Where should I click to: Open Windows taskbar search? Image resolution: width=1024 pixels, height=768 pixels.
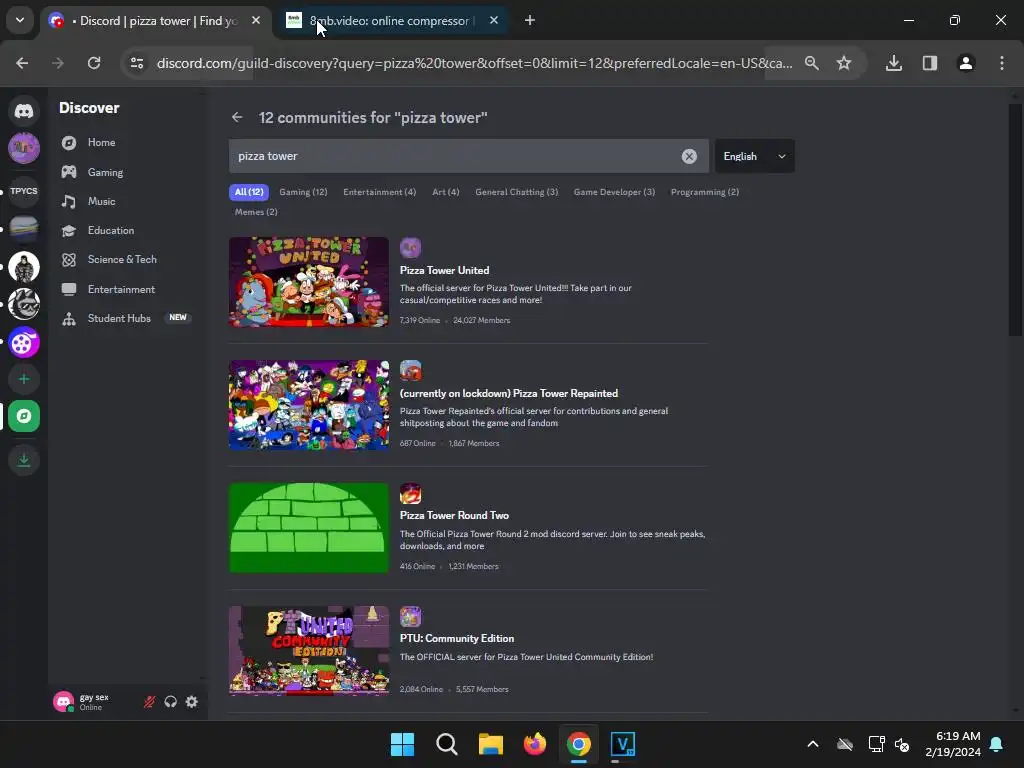(447, 744)
